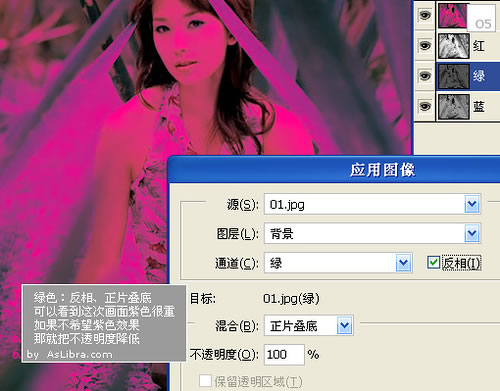Select the 绿 channel row
500x391 pixels.
468,76
